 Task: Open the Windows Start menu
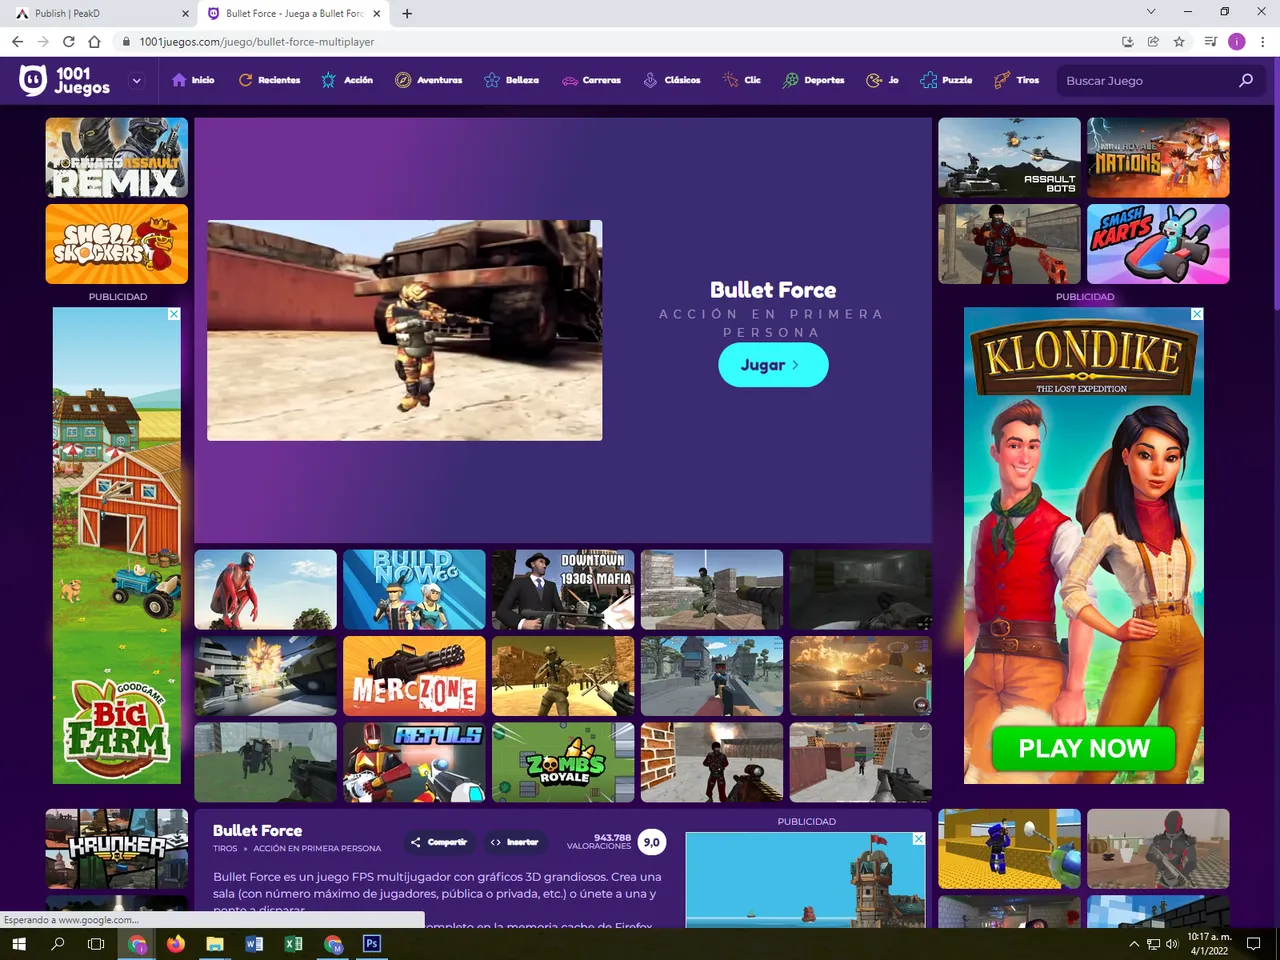(x=19, y=943)
